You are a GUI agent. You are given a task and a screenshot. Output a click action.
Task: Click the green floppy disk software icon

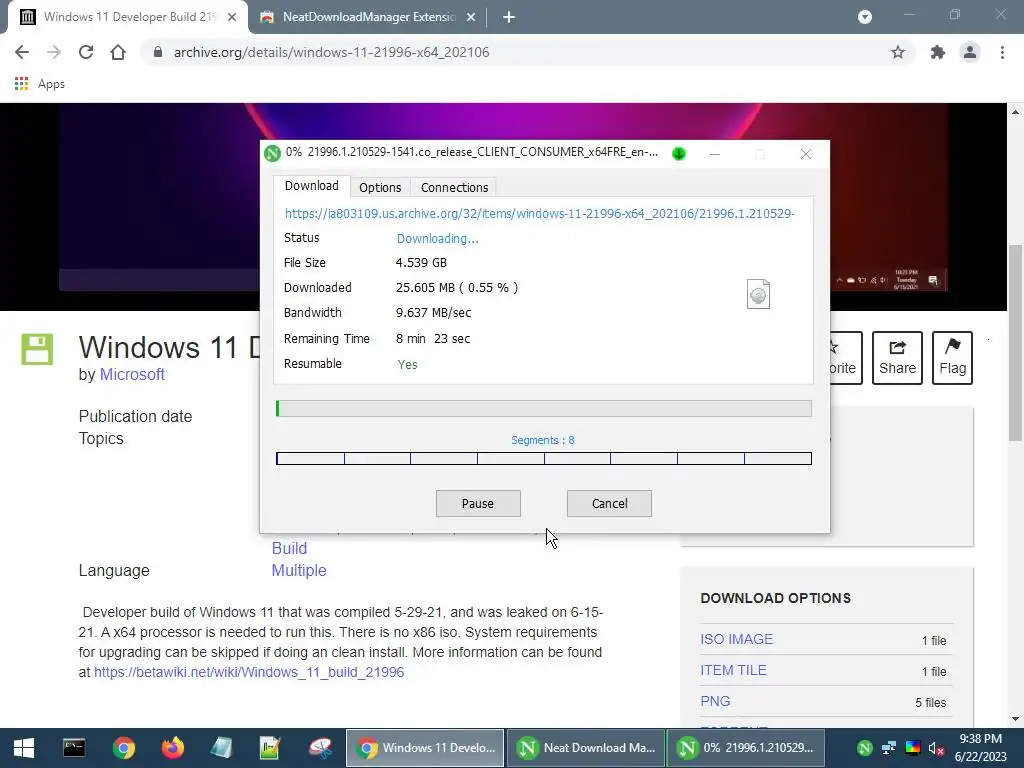[x=37, y=349]
